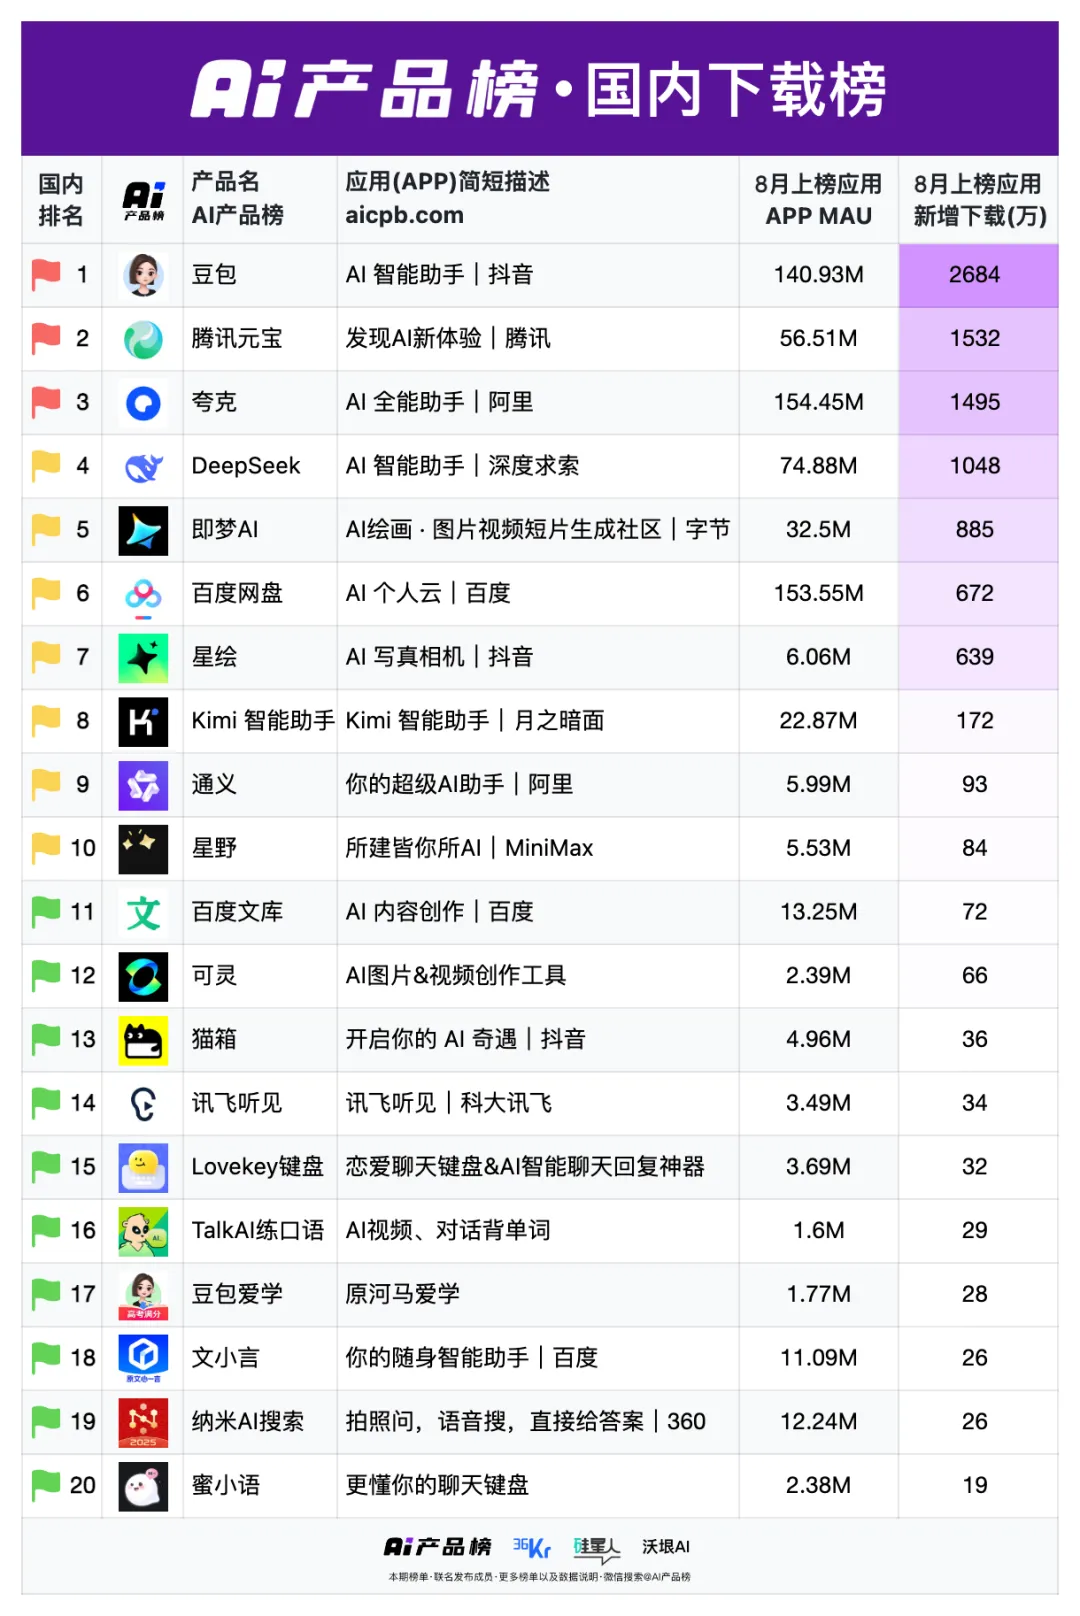1080x1616 pixels.
Task: Click the 猫箱 yellow app icon
Action: click(x=143, y=1040)
